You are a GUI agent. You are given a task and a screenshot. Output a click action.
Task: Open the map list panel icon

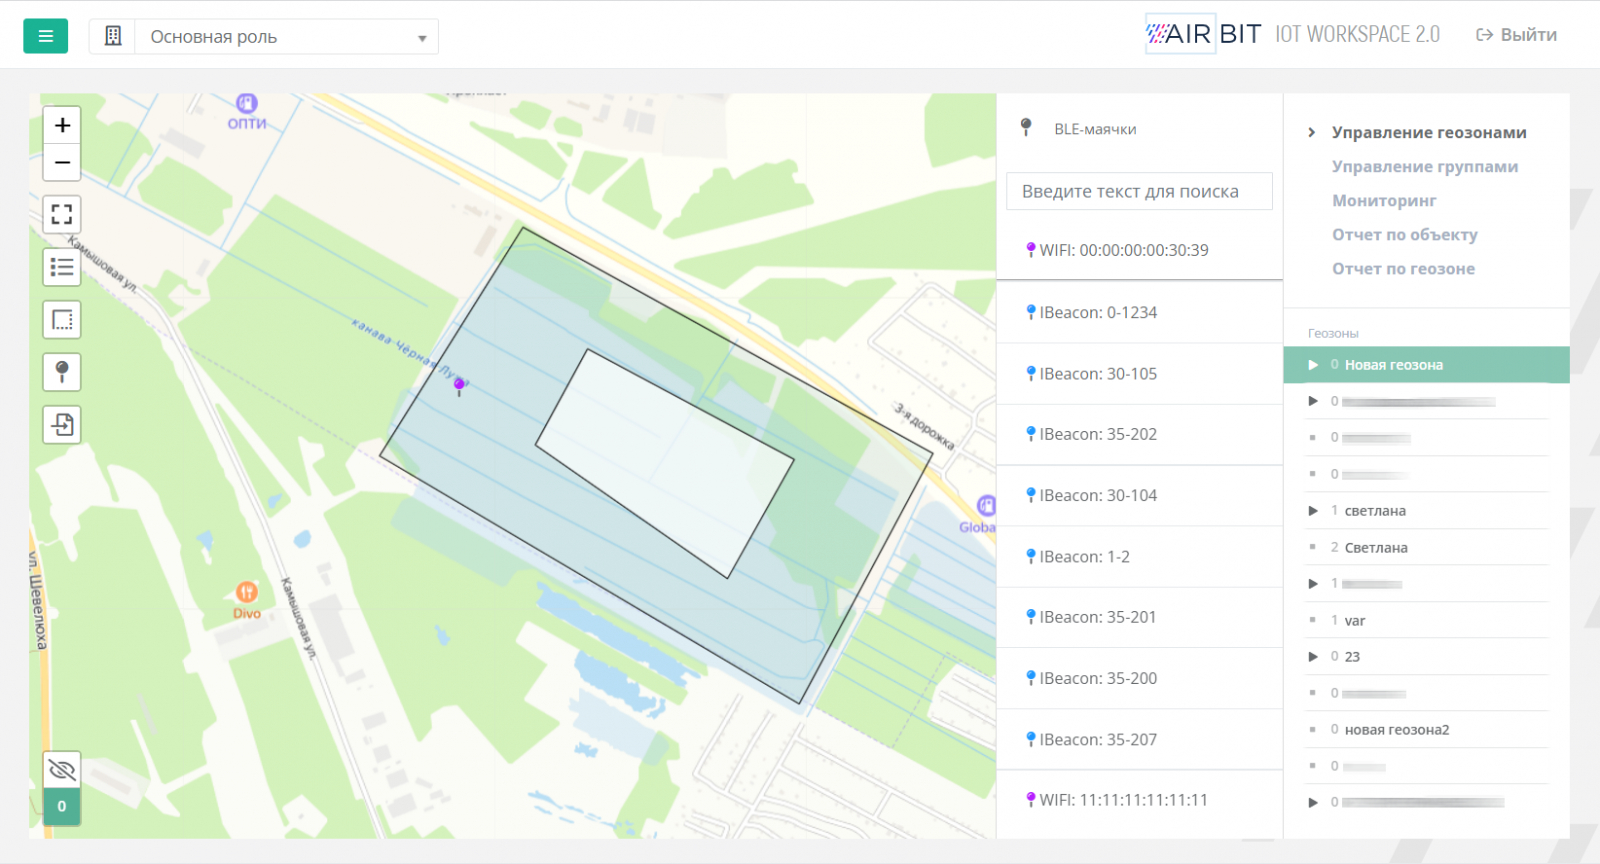(x=62, y=267)
